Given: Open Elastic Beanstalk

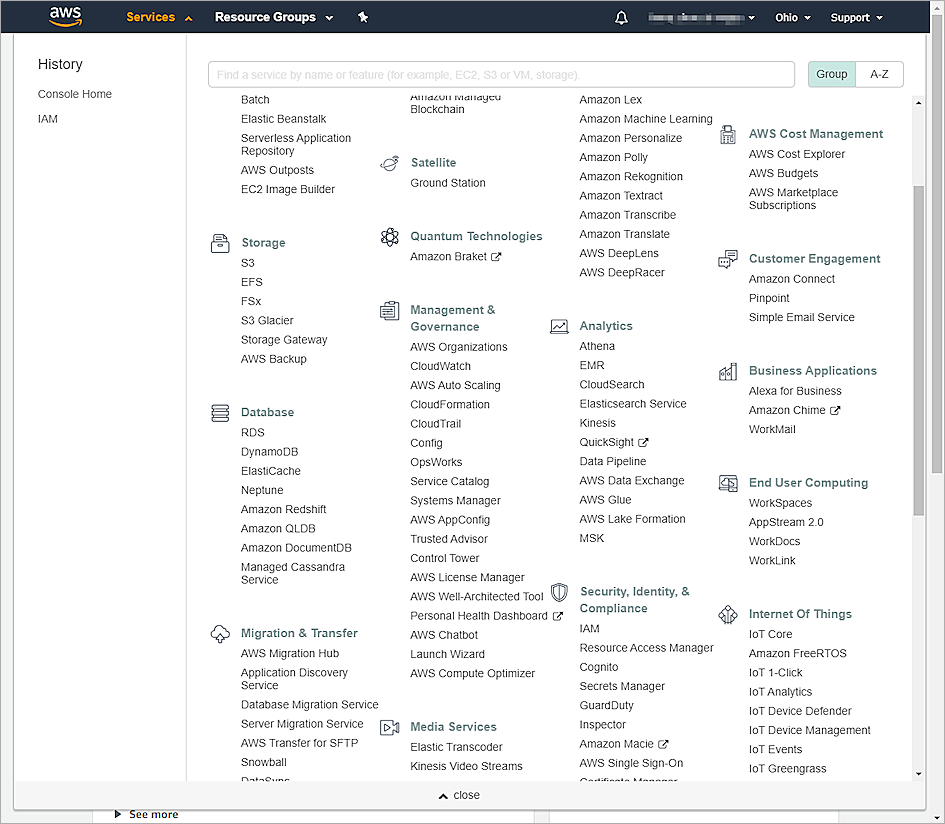Looking at the screenshot, I should pos(283,119).
